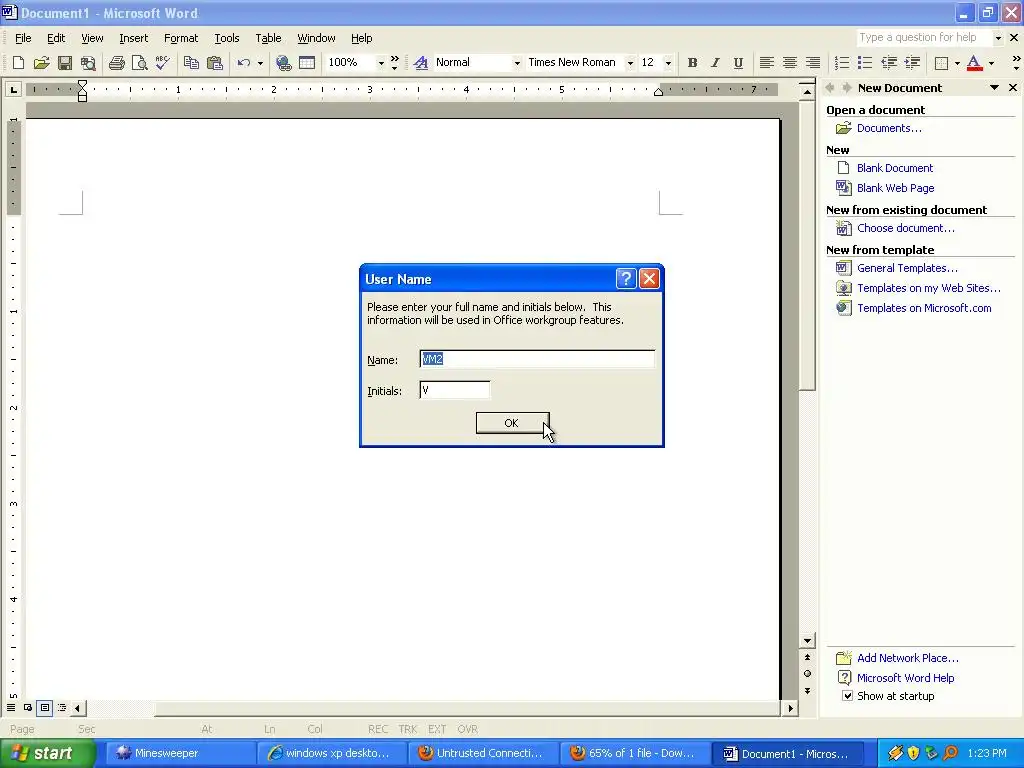Image resolution: width=1024 pixels, height=768 pixels.
Task: Click the Name input field
Action: 537,359
